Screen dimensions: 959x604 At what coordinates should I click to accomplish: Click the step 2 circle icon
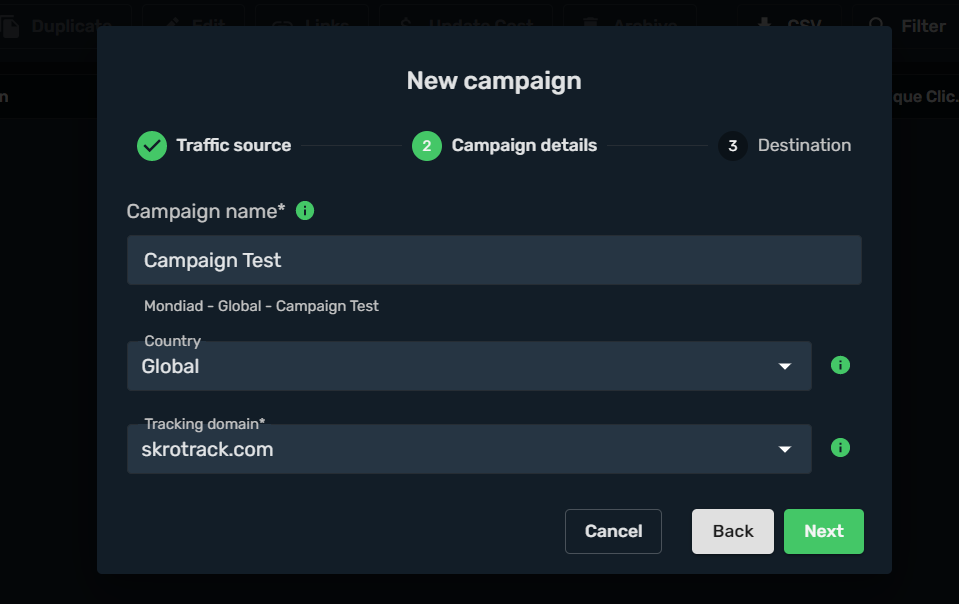pos(427,146)
